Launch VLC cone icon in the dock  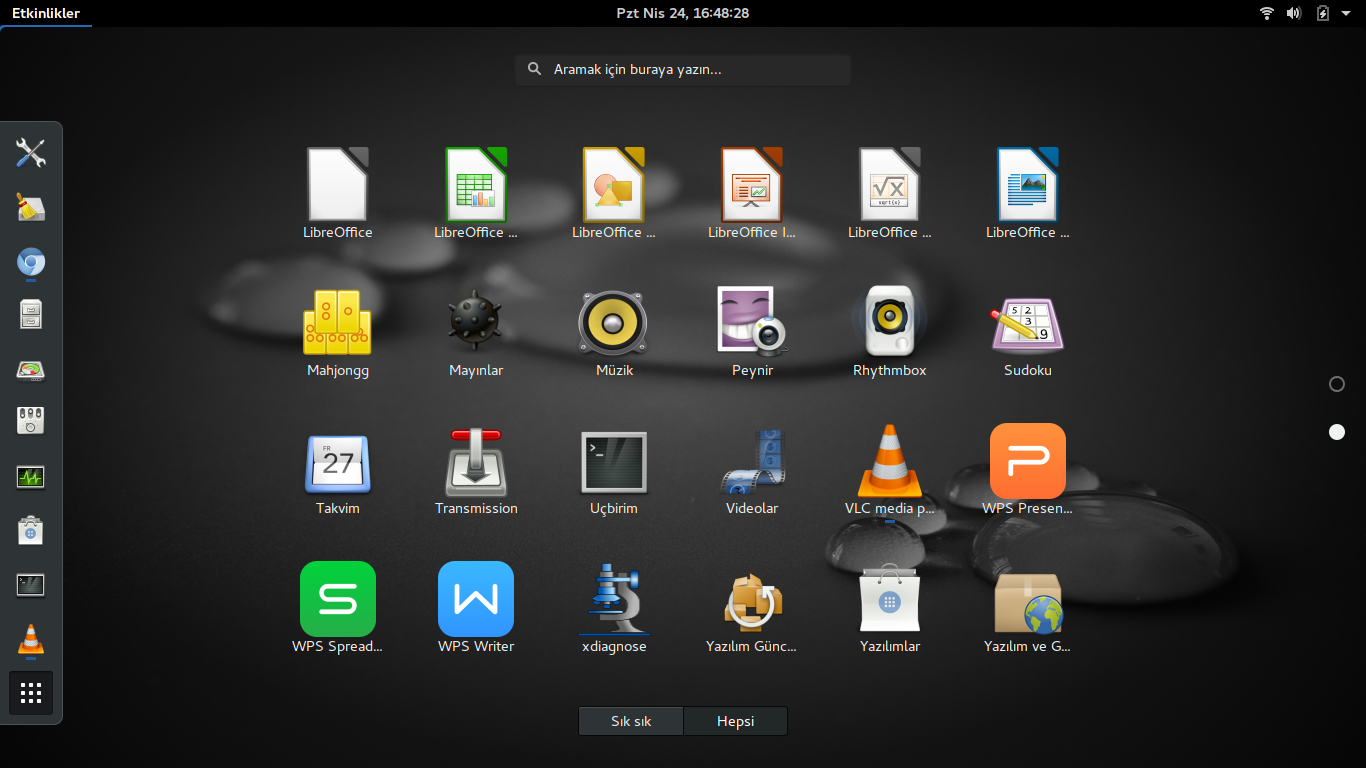tap(31, 640)
